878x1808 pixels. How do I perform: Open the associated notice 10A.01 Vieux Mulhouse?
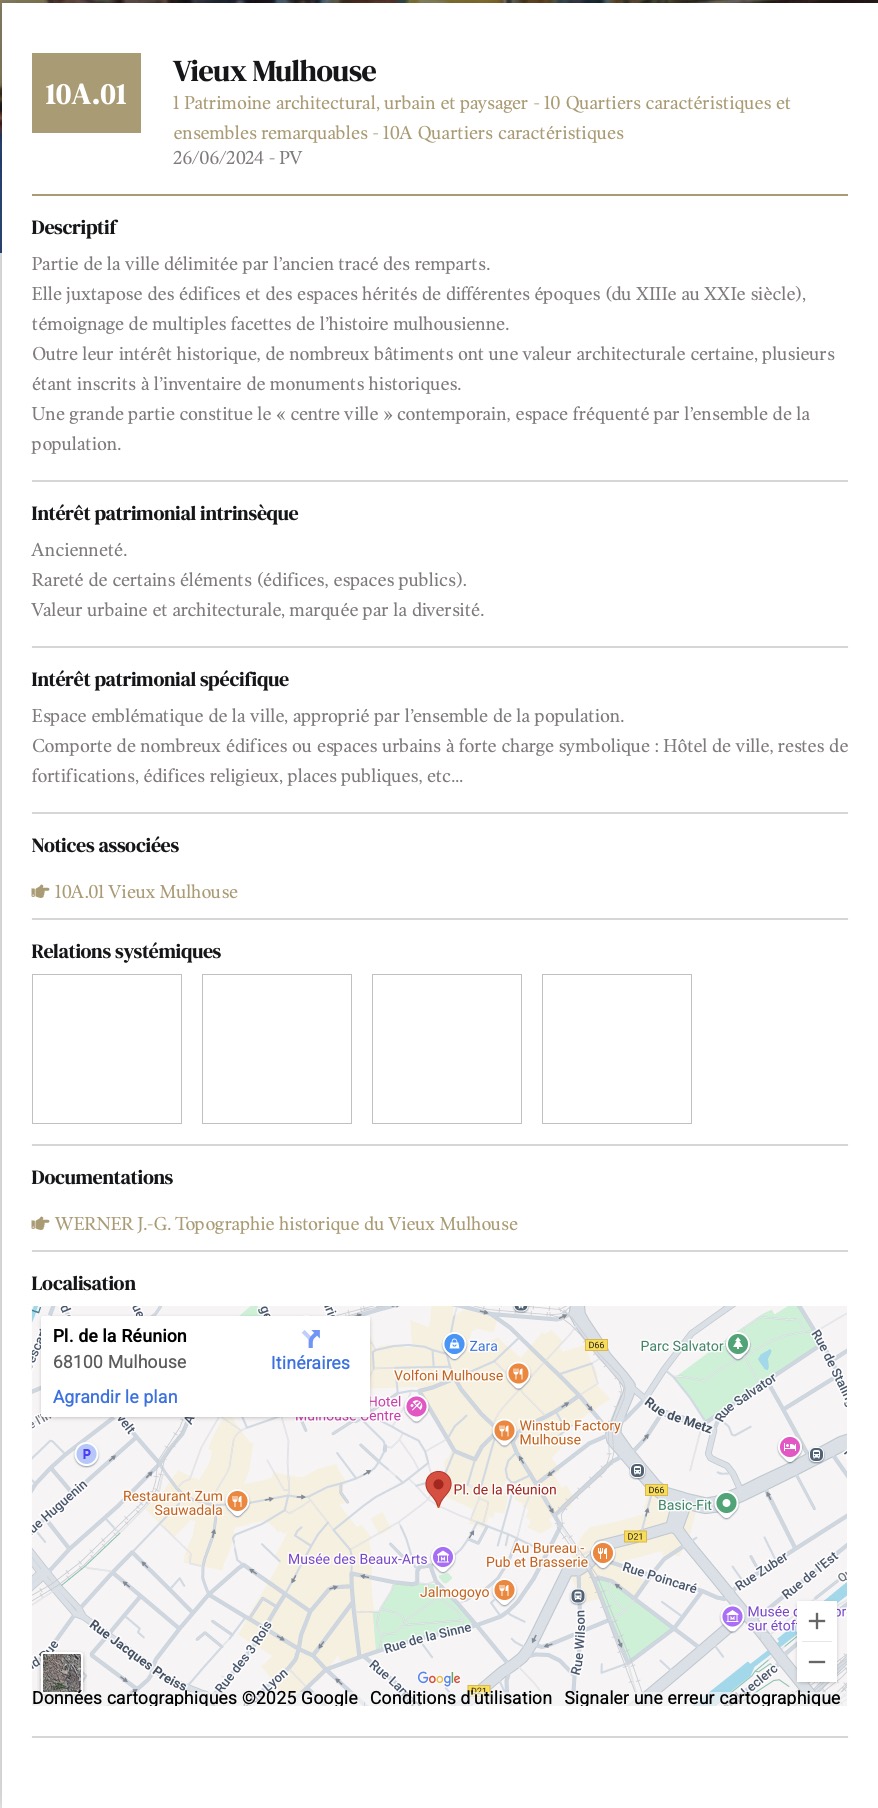click(x=146, y=892)
